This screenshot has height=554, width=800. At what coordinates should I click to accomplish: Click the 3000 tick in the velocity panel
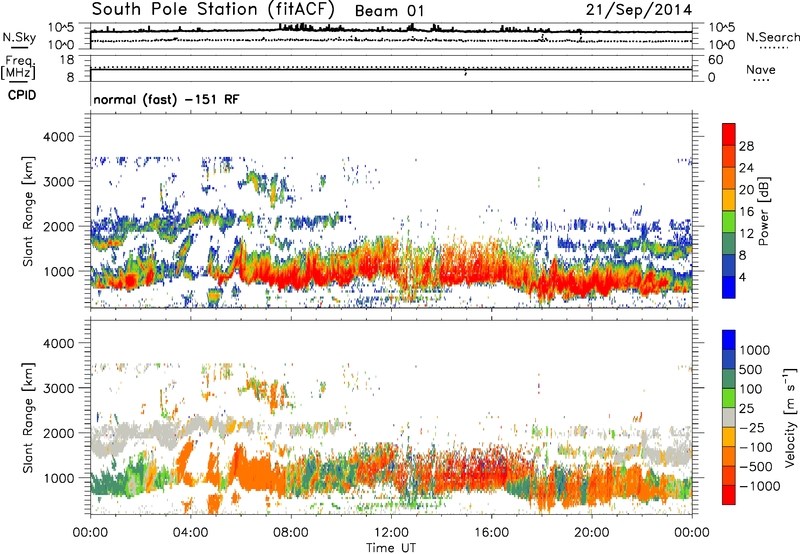(59, 388)
